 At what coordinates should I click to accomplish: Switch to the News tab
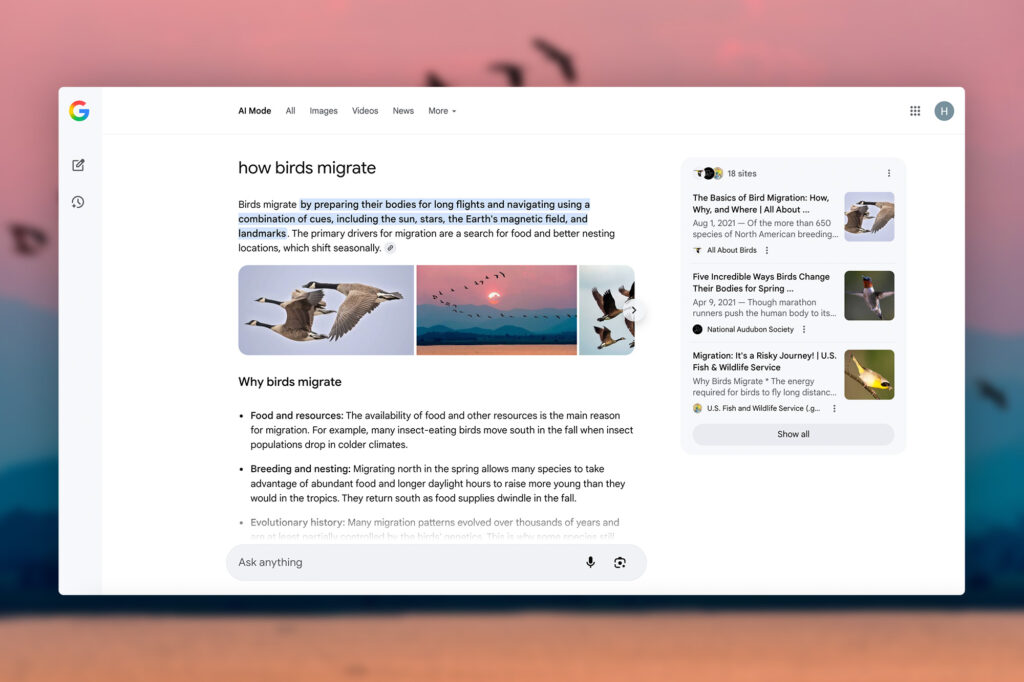click(x=403, y=111)
